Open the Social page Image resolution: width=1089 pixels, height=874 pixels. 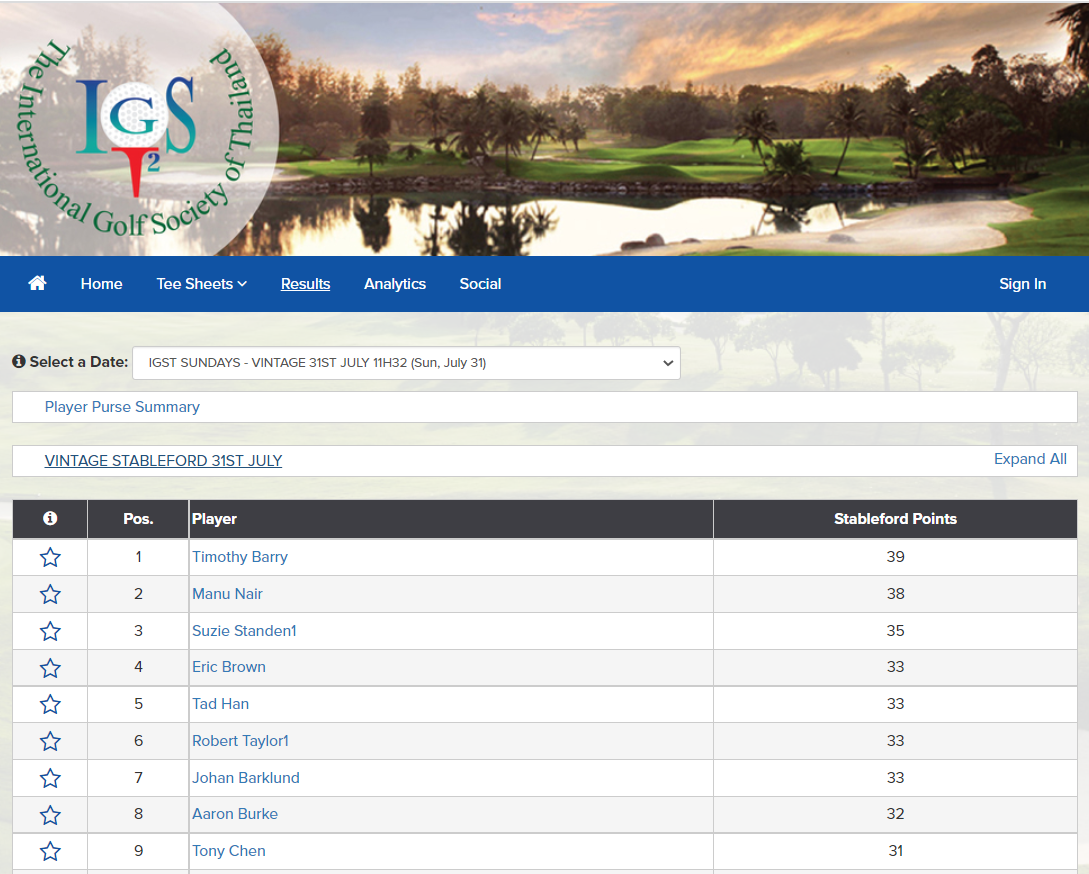click(x=481, y=283)
